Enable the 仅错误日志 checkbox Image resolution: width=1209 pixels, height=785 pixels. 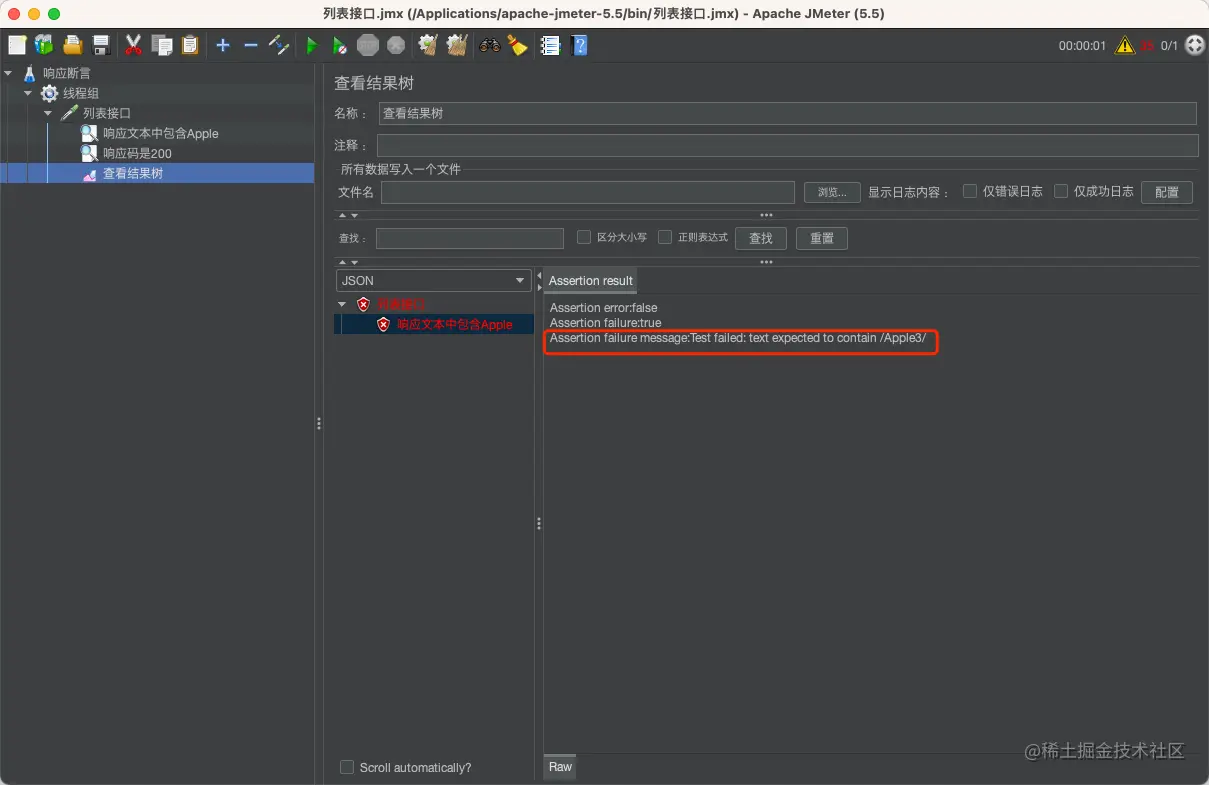970,191
